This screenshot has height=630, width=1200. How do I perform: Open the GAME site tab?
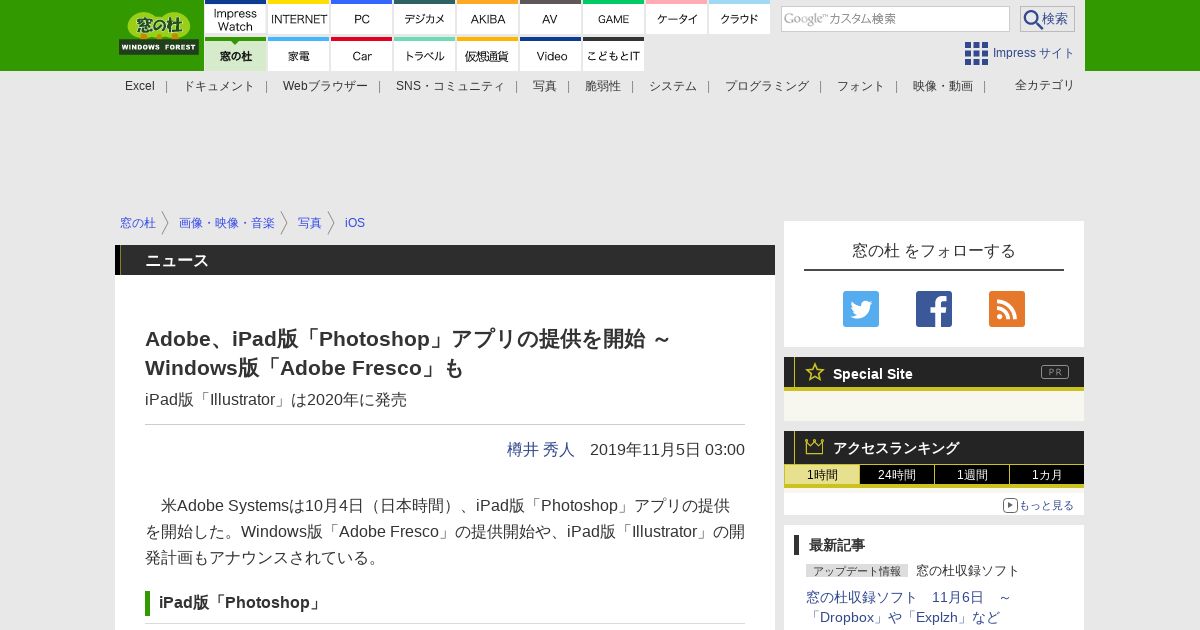[613, 19]
